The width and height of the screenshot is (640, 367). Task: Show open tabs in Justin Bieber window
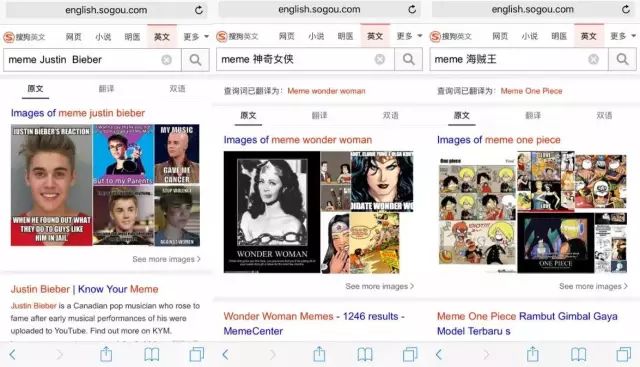click(197, 354)
